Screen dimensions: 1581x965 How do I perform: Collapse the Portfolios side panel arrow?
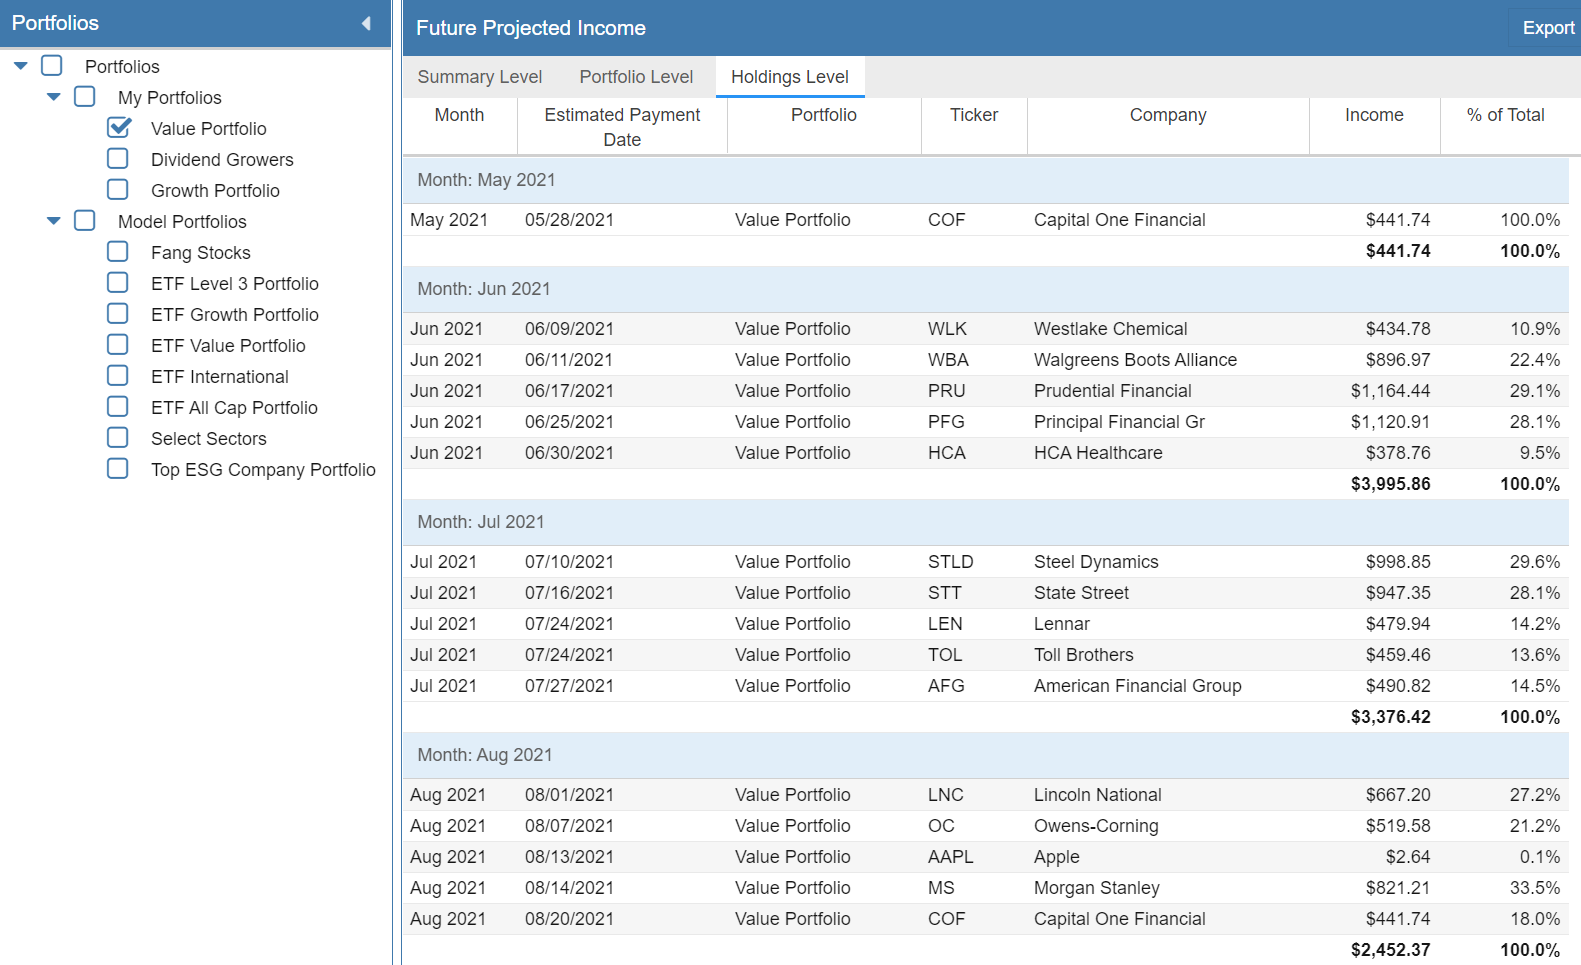click(366, 23)
